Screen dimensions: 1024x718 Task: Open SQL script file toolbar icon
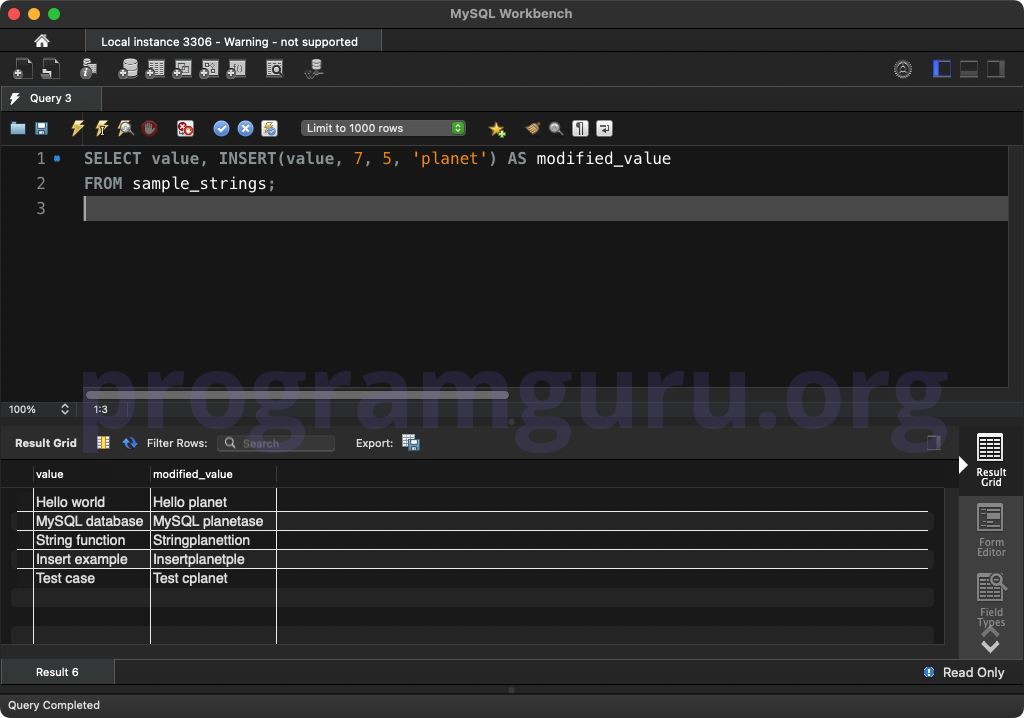click(x=51, y=69)
